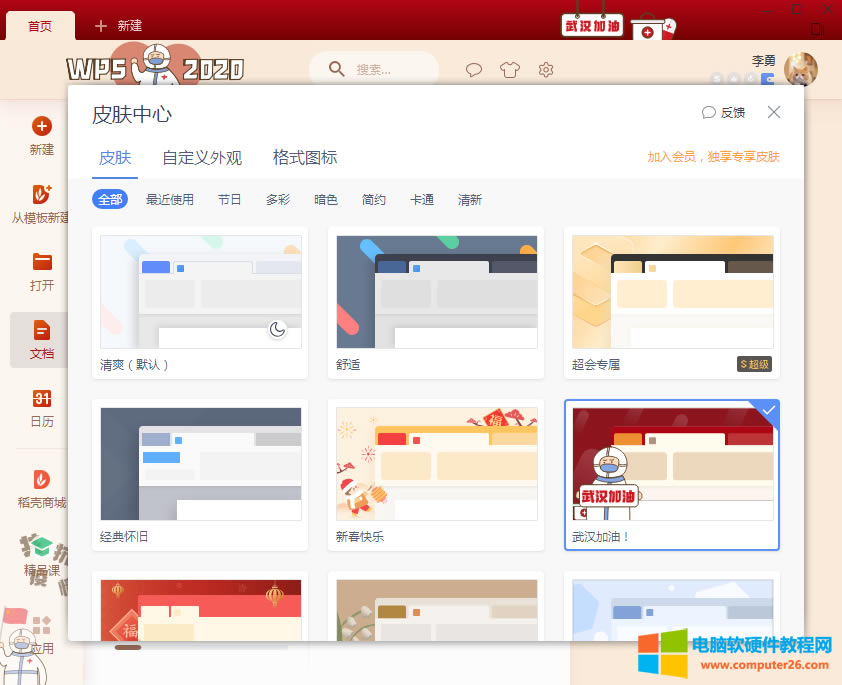Click the chat bubble message icon
Screen dimensions: 842x685
click(x=473, y=70)
